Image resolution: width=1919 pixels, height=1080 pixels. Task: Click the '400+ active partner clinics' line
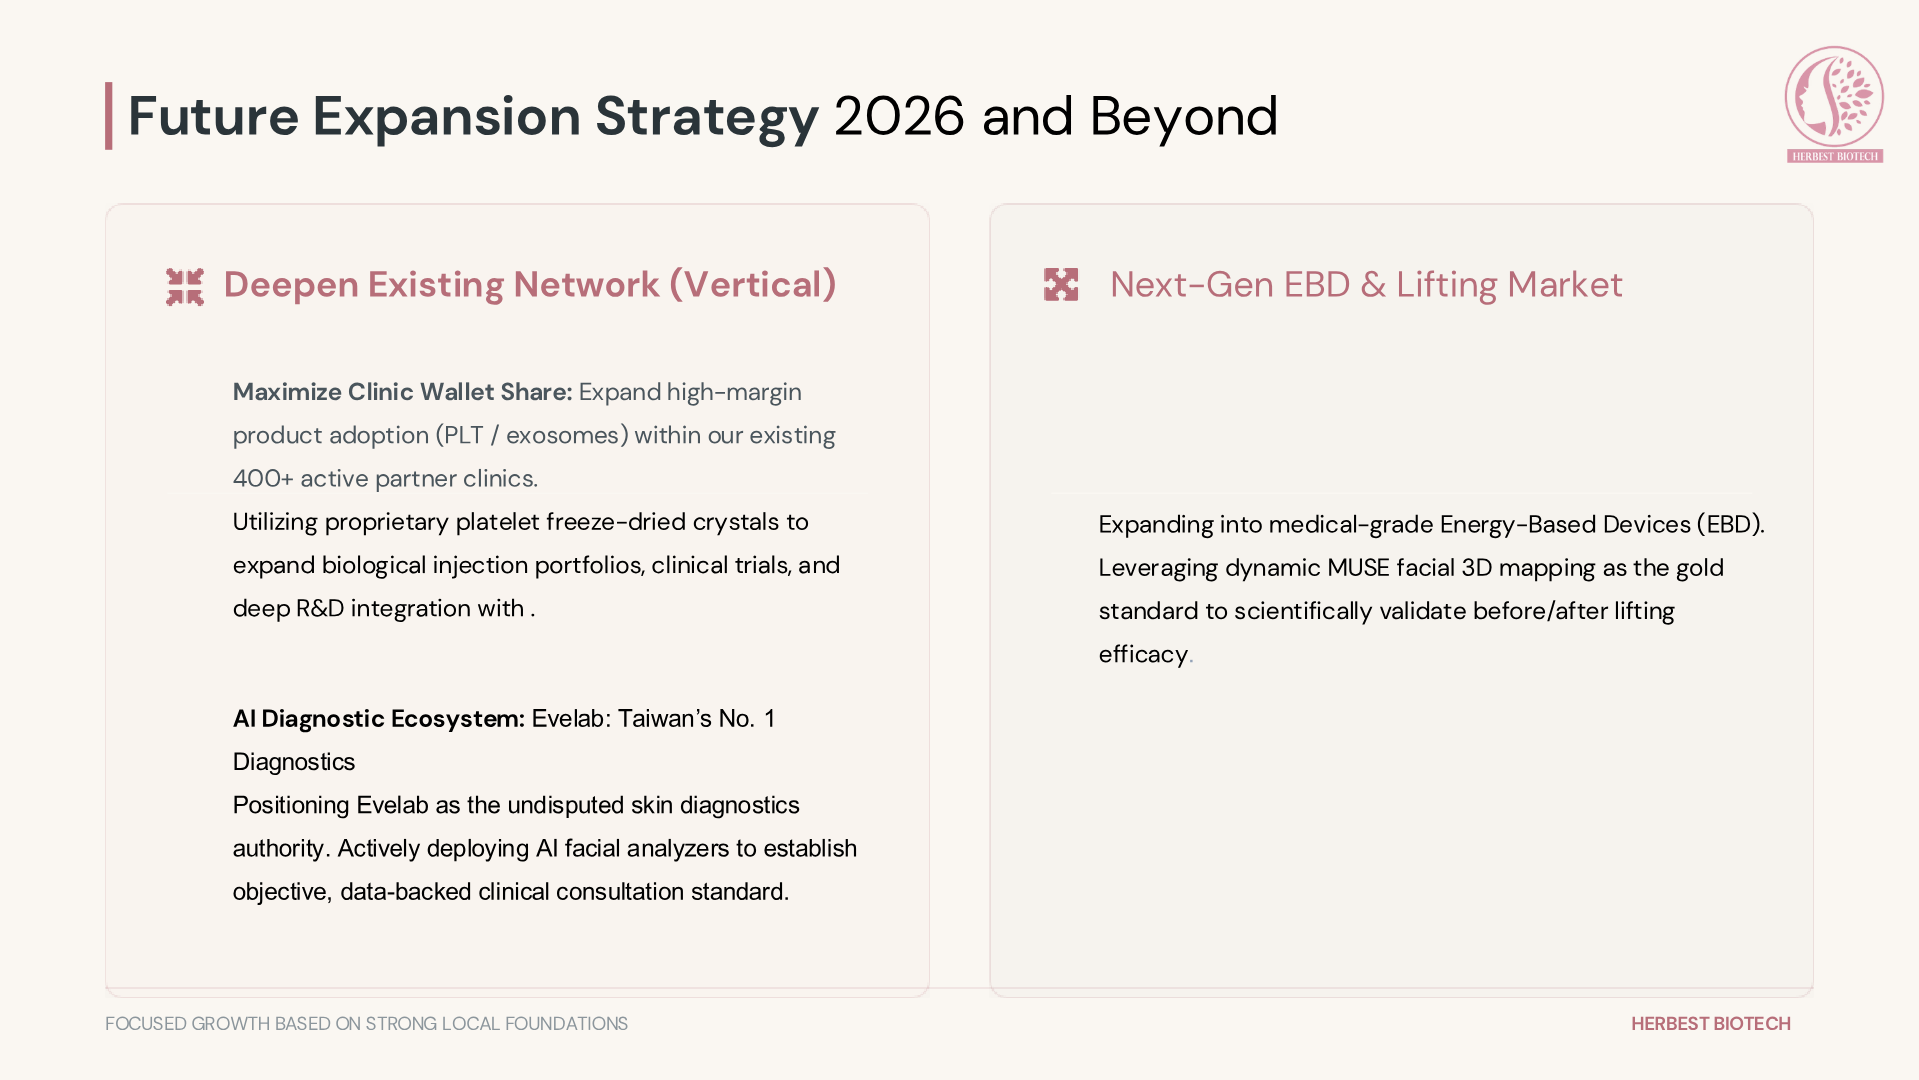click(385, 479)
